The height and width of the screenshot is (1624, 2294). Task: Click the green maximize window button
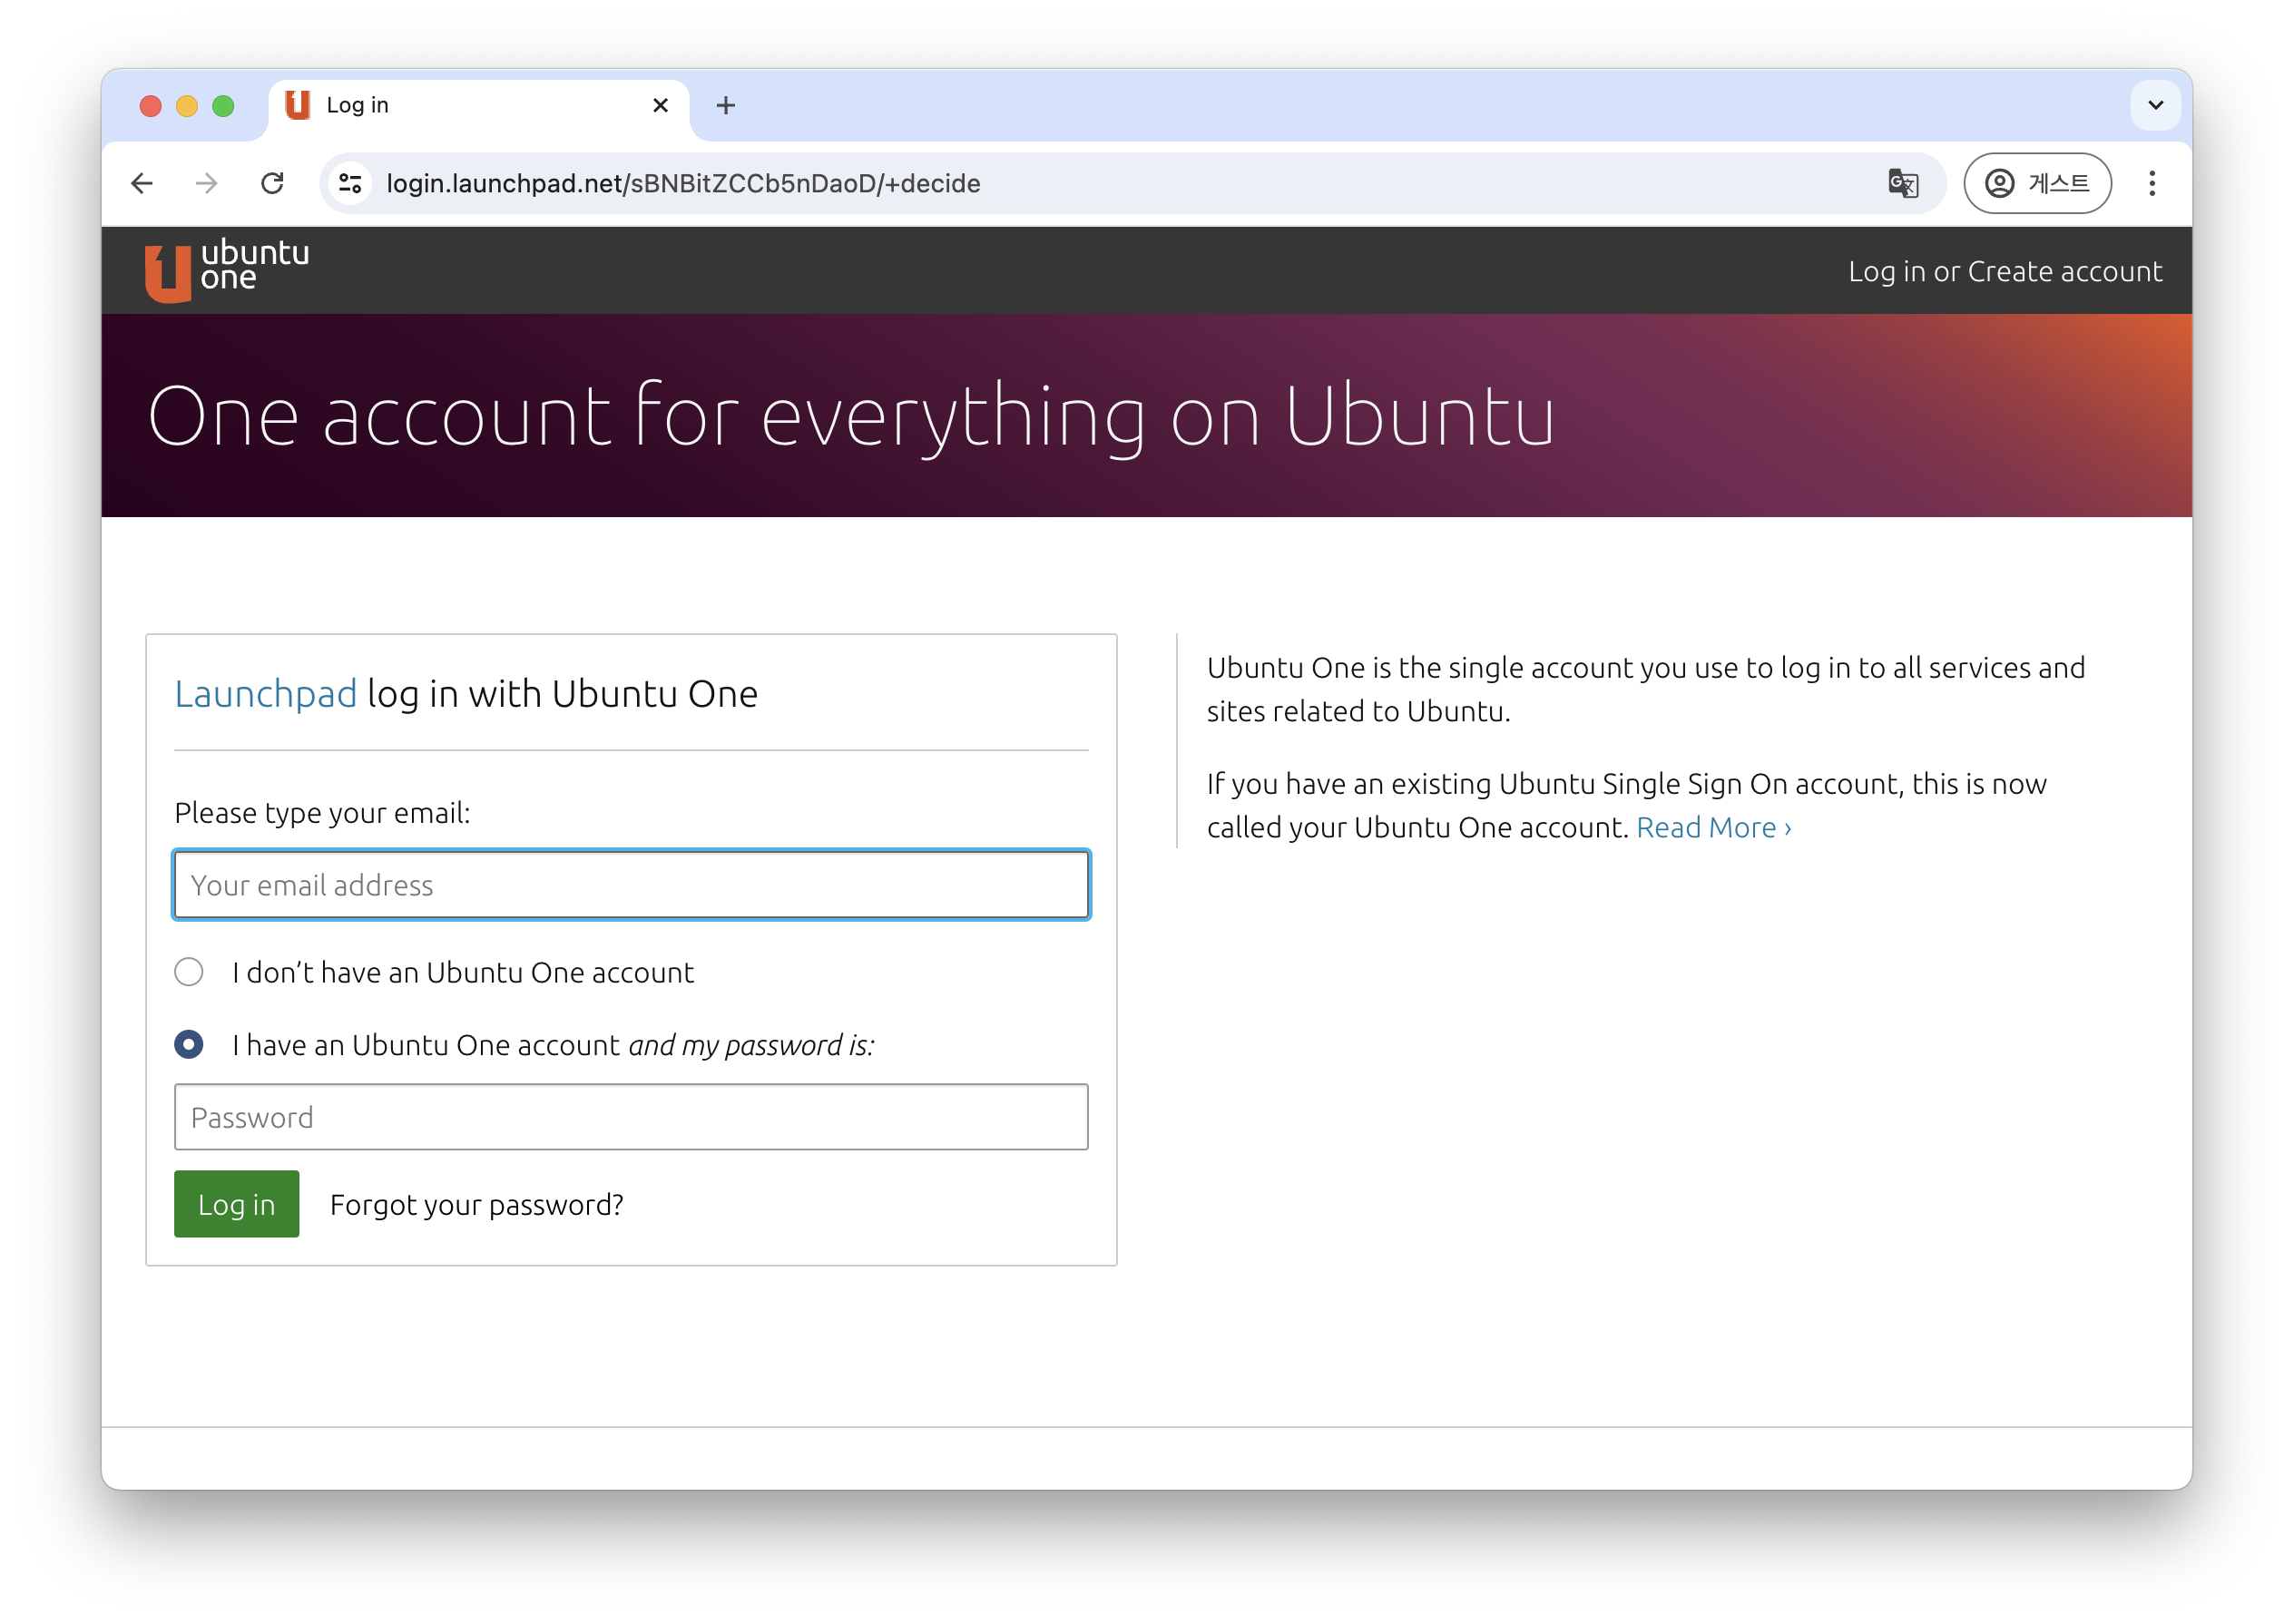click(224, 106)
